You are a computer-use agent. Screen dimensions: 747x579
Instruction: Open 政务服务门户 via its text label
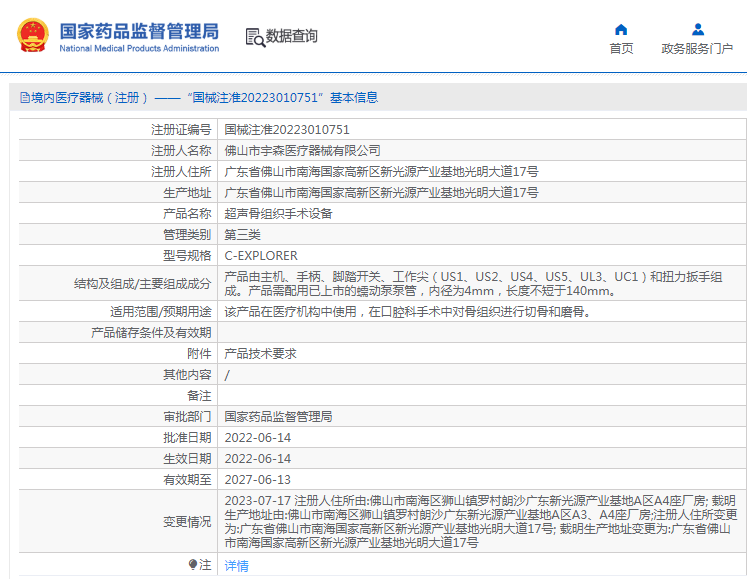[x=697, y=48]
